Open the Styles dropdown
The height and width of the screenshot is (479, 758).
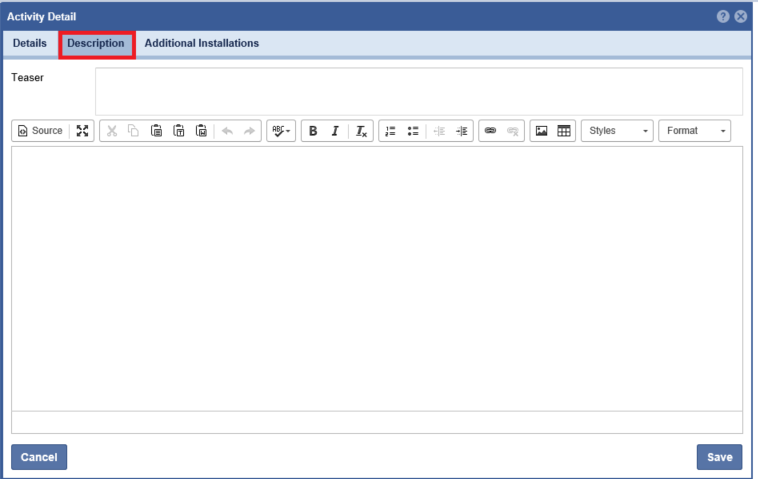(617, 131)
